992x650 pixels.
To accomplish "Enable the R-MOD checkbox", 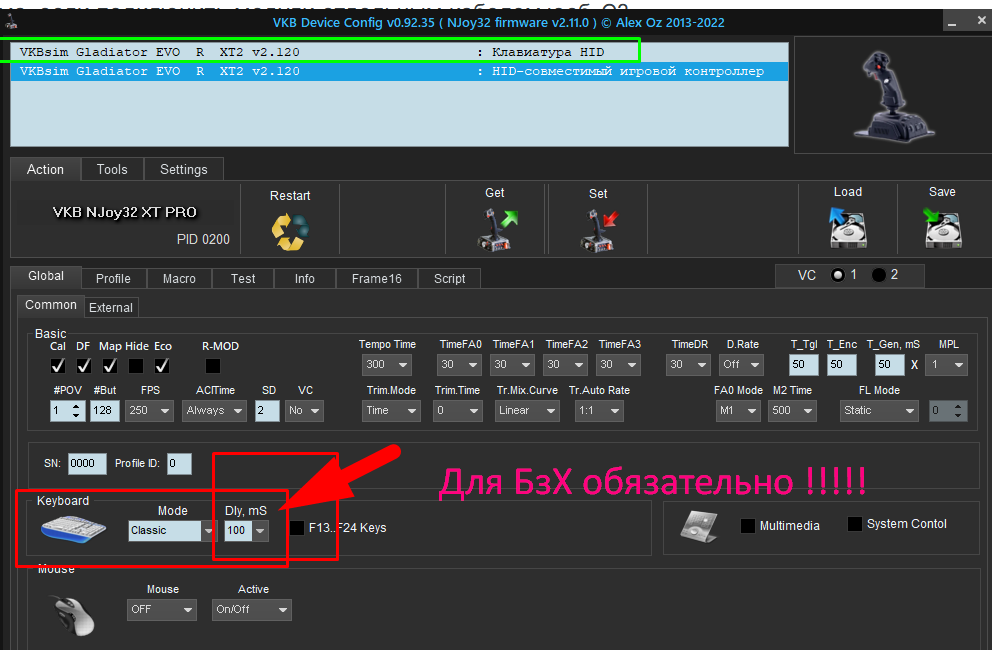I will [x=213, y=366].
